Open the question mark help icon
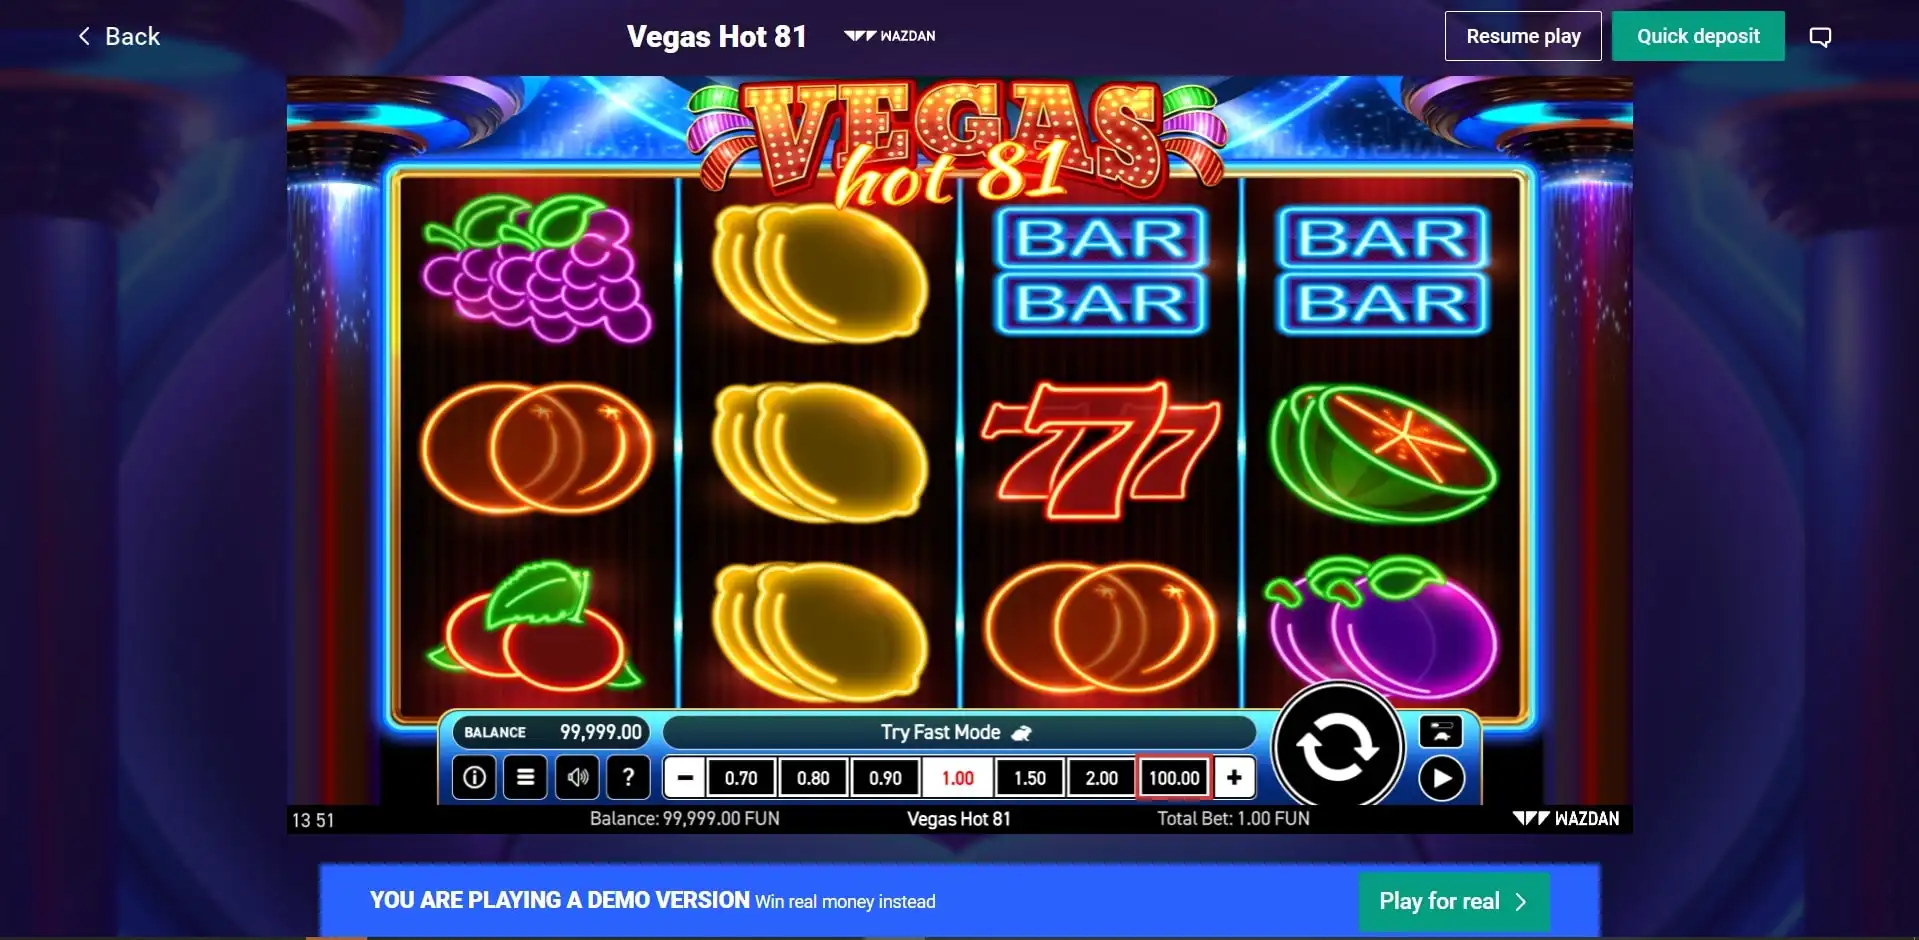This screenshot has height=940, width=1919. (x=628, y=777)
